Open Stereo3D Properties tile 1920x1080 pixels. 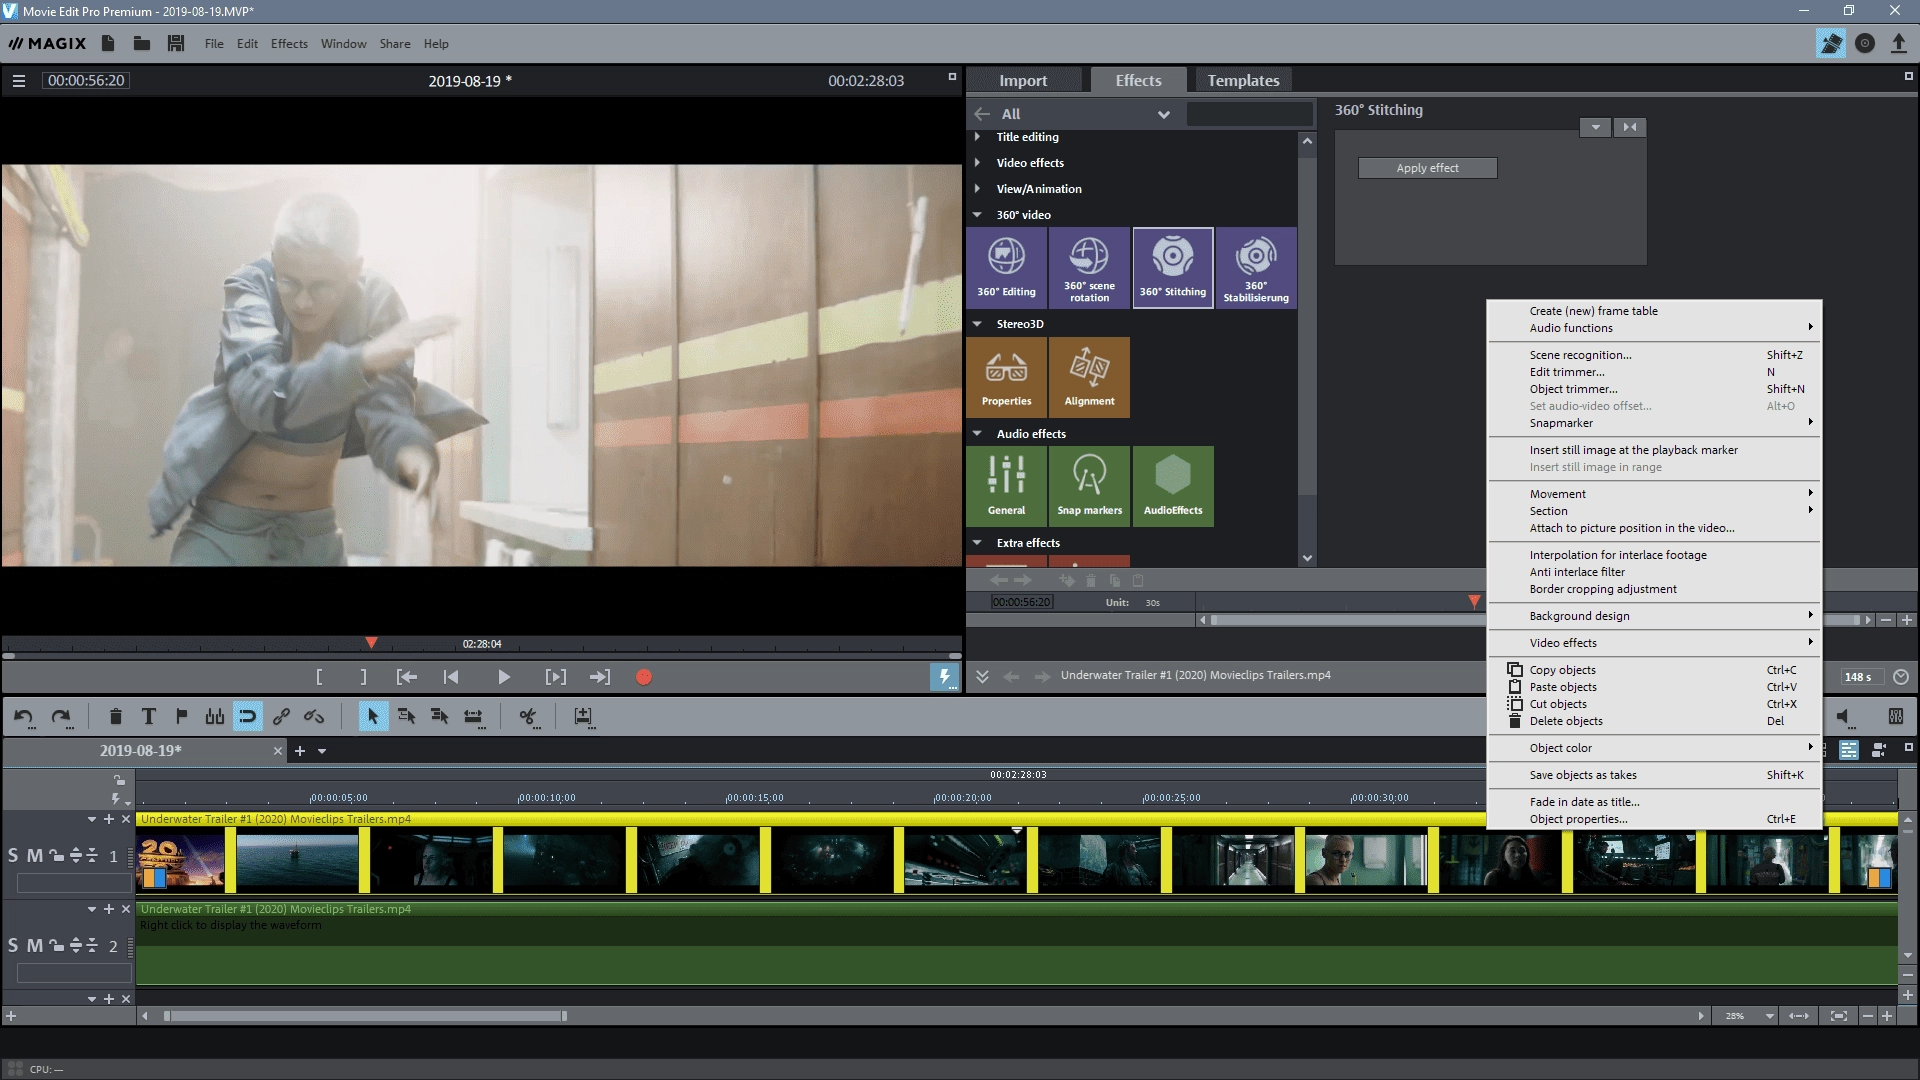tap(1006, 377)
